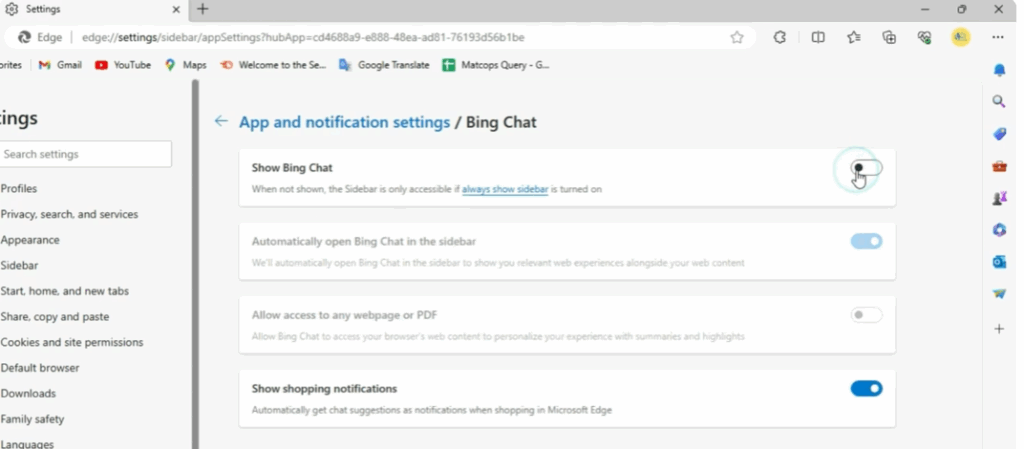
Task: Go to App and notification settings breadcrumb
Action: [344, 122]
